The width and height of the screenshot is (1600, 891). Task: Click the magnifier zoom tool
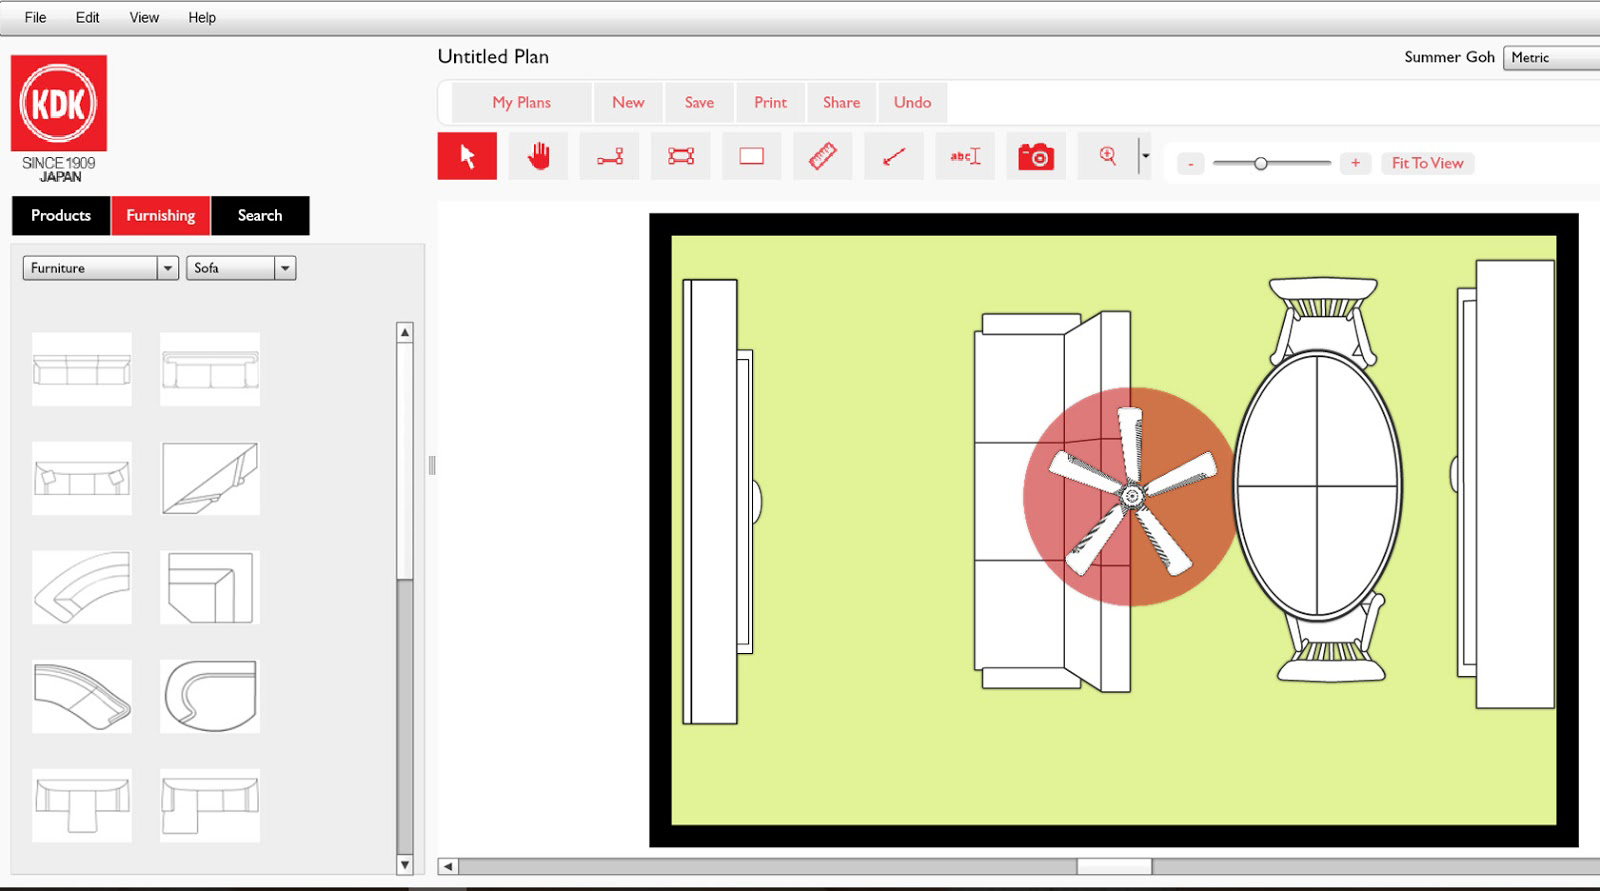[x=1107, y=156]
